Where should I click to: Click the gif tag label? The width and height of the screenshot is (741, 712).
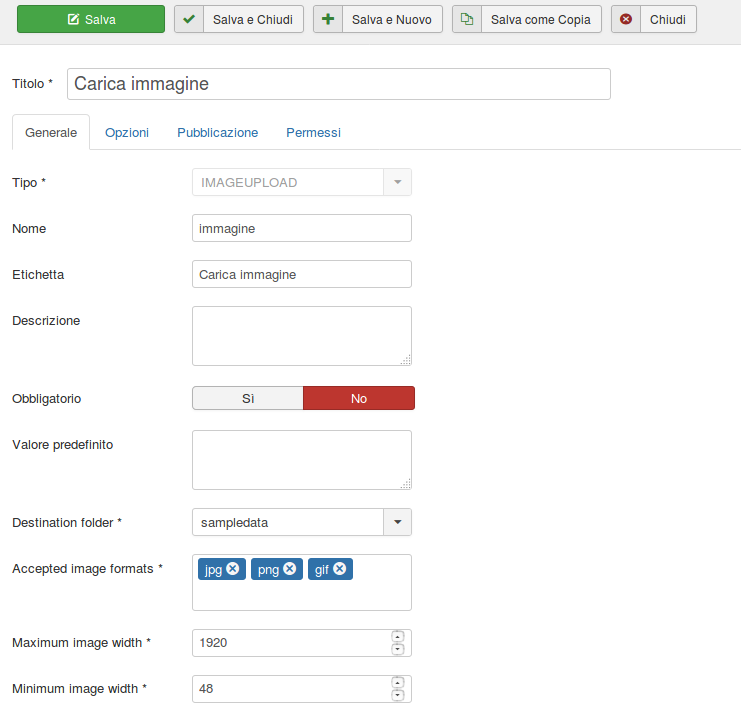(x=321, y=570)
